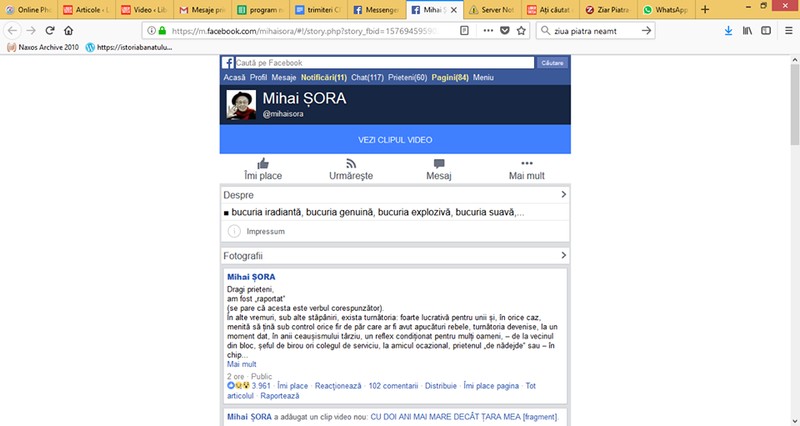Open the Firefox hamburger menu
This screenshot has width=800, height=426.
click(788, 31)
